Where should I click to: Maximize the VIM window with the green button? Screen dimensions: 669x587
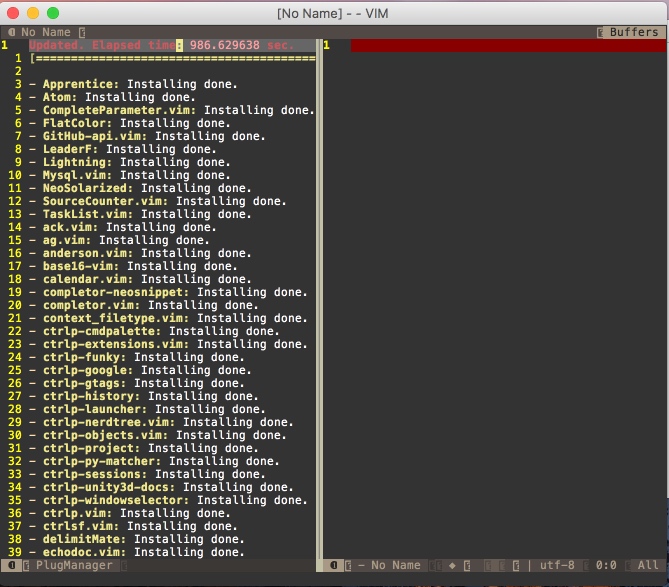[53, 13]
